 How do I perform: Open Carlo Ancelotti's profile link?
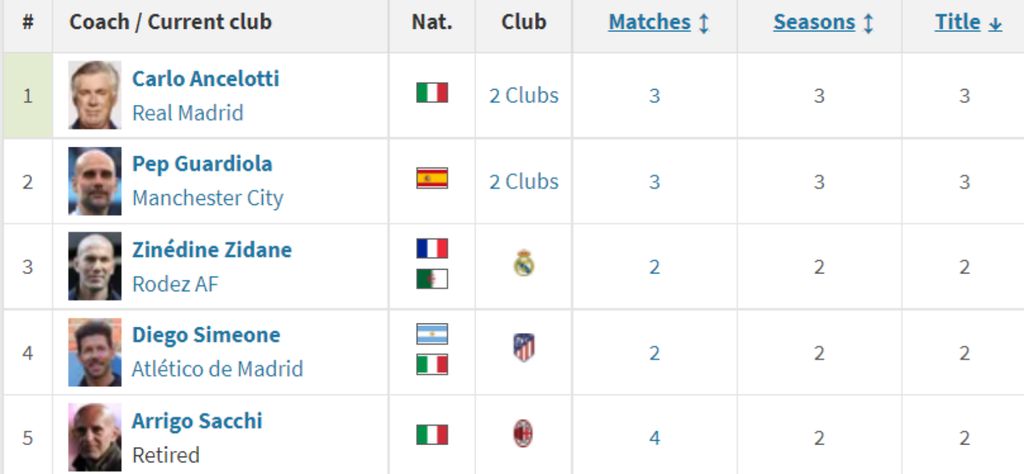206,79
